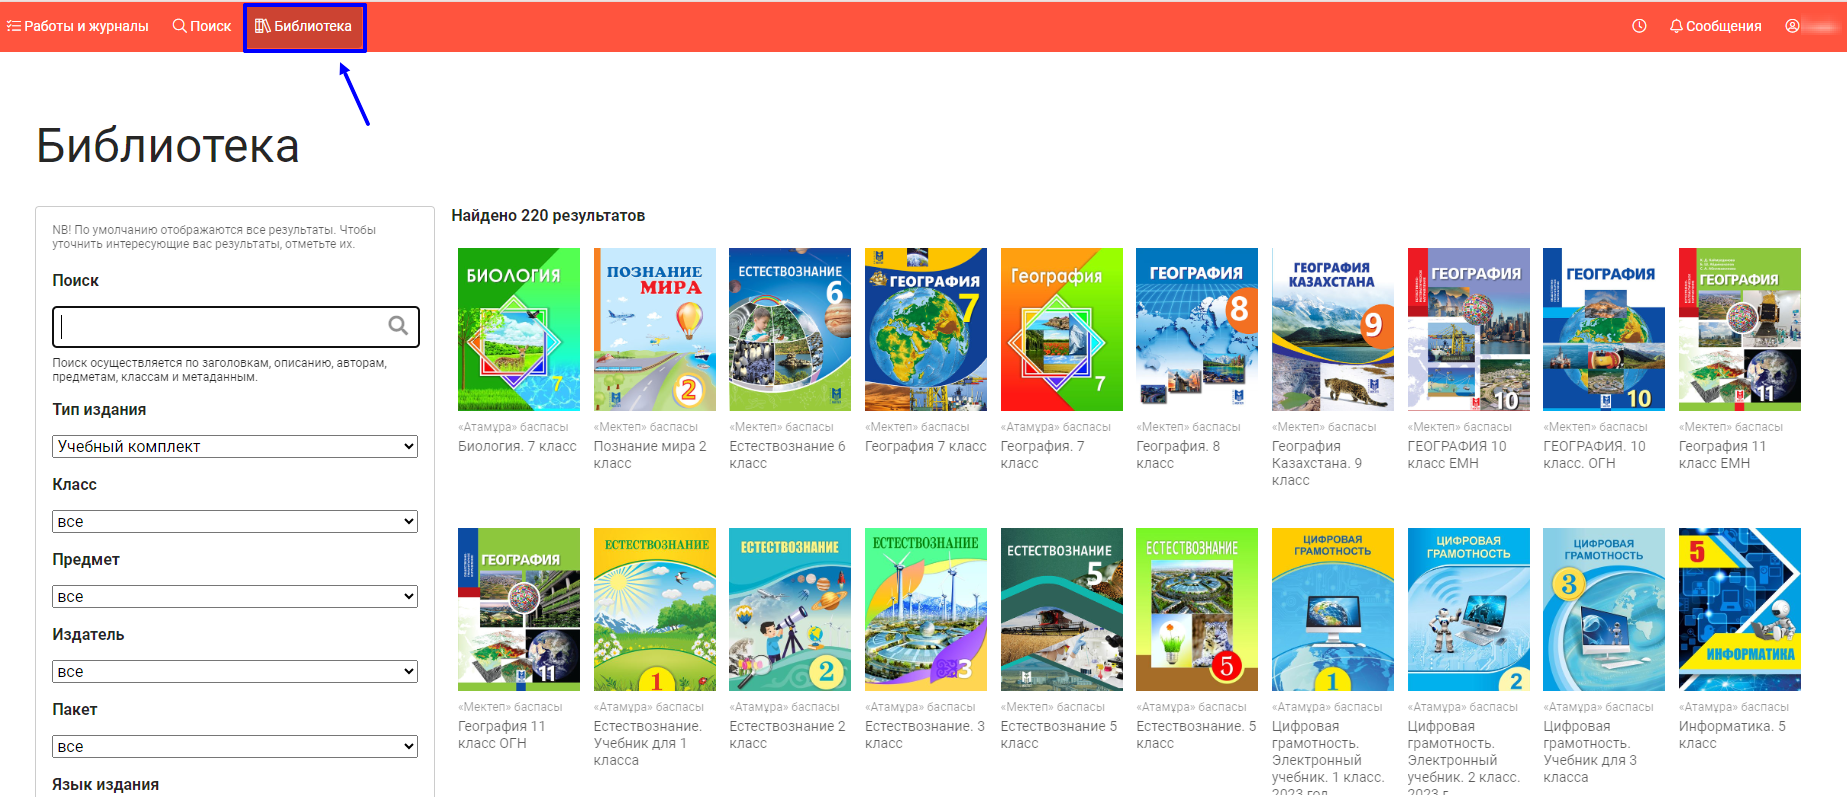Open the Библиотека tab in header

click(304, 26)
